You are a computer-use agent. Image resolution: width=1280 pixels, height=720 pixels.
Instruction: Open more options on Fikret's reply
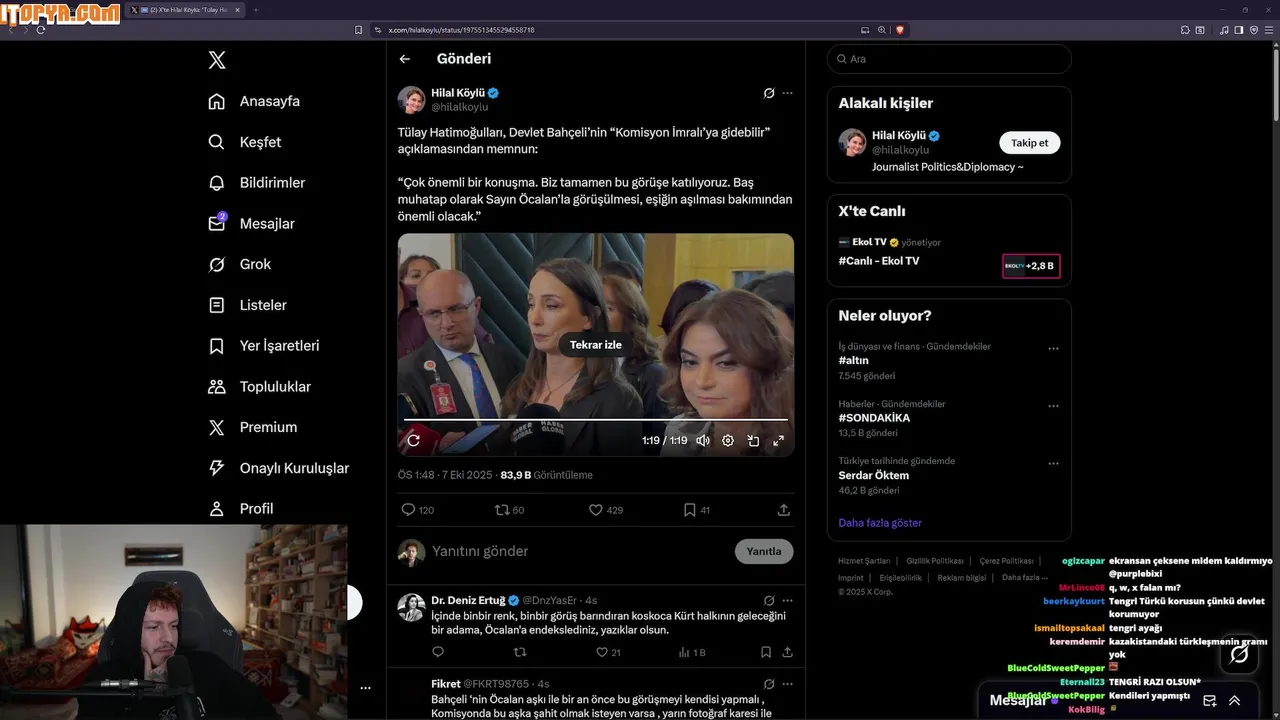(x=787, y=684)
